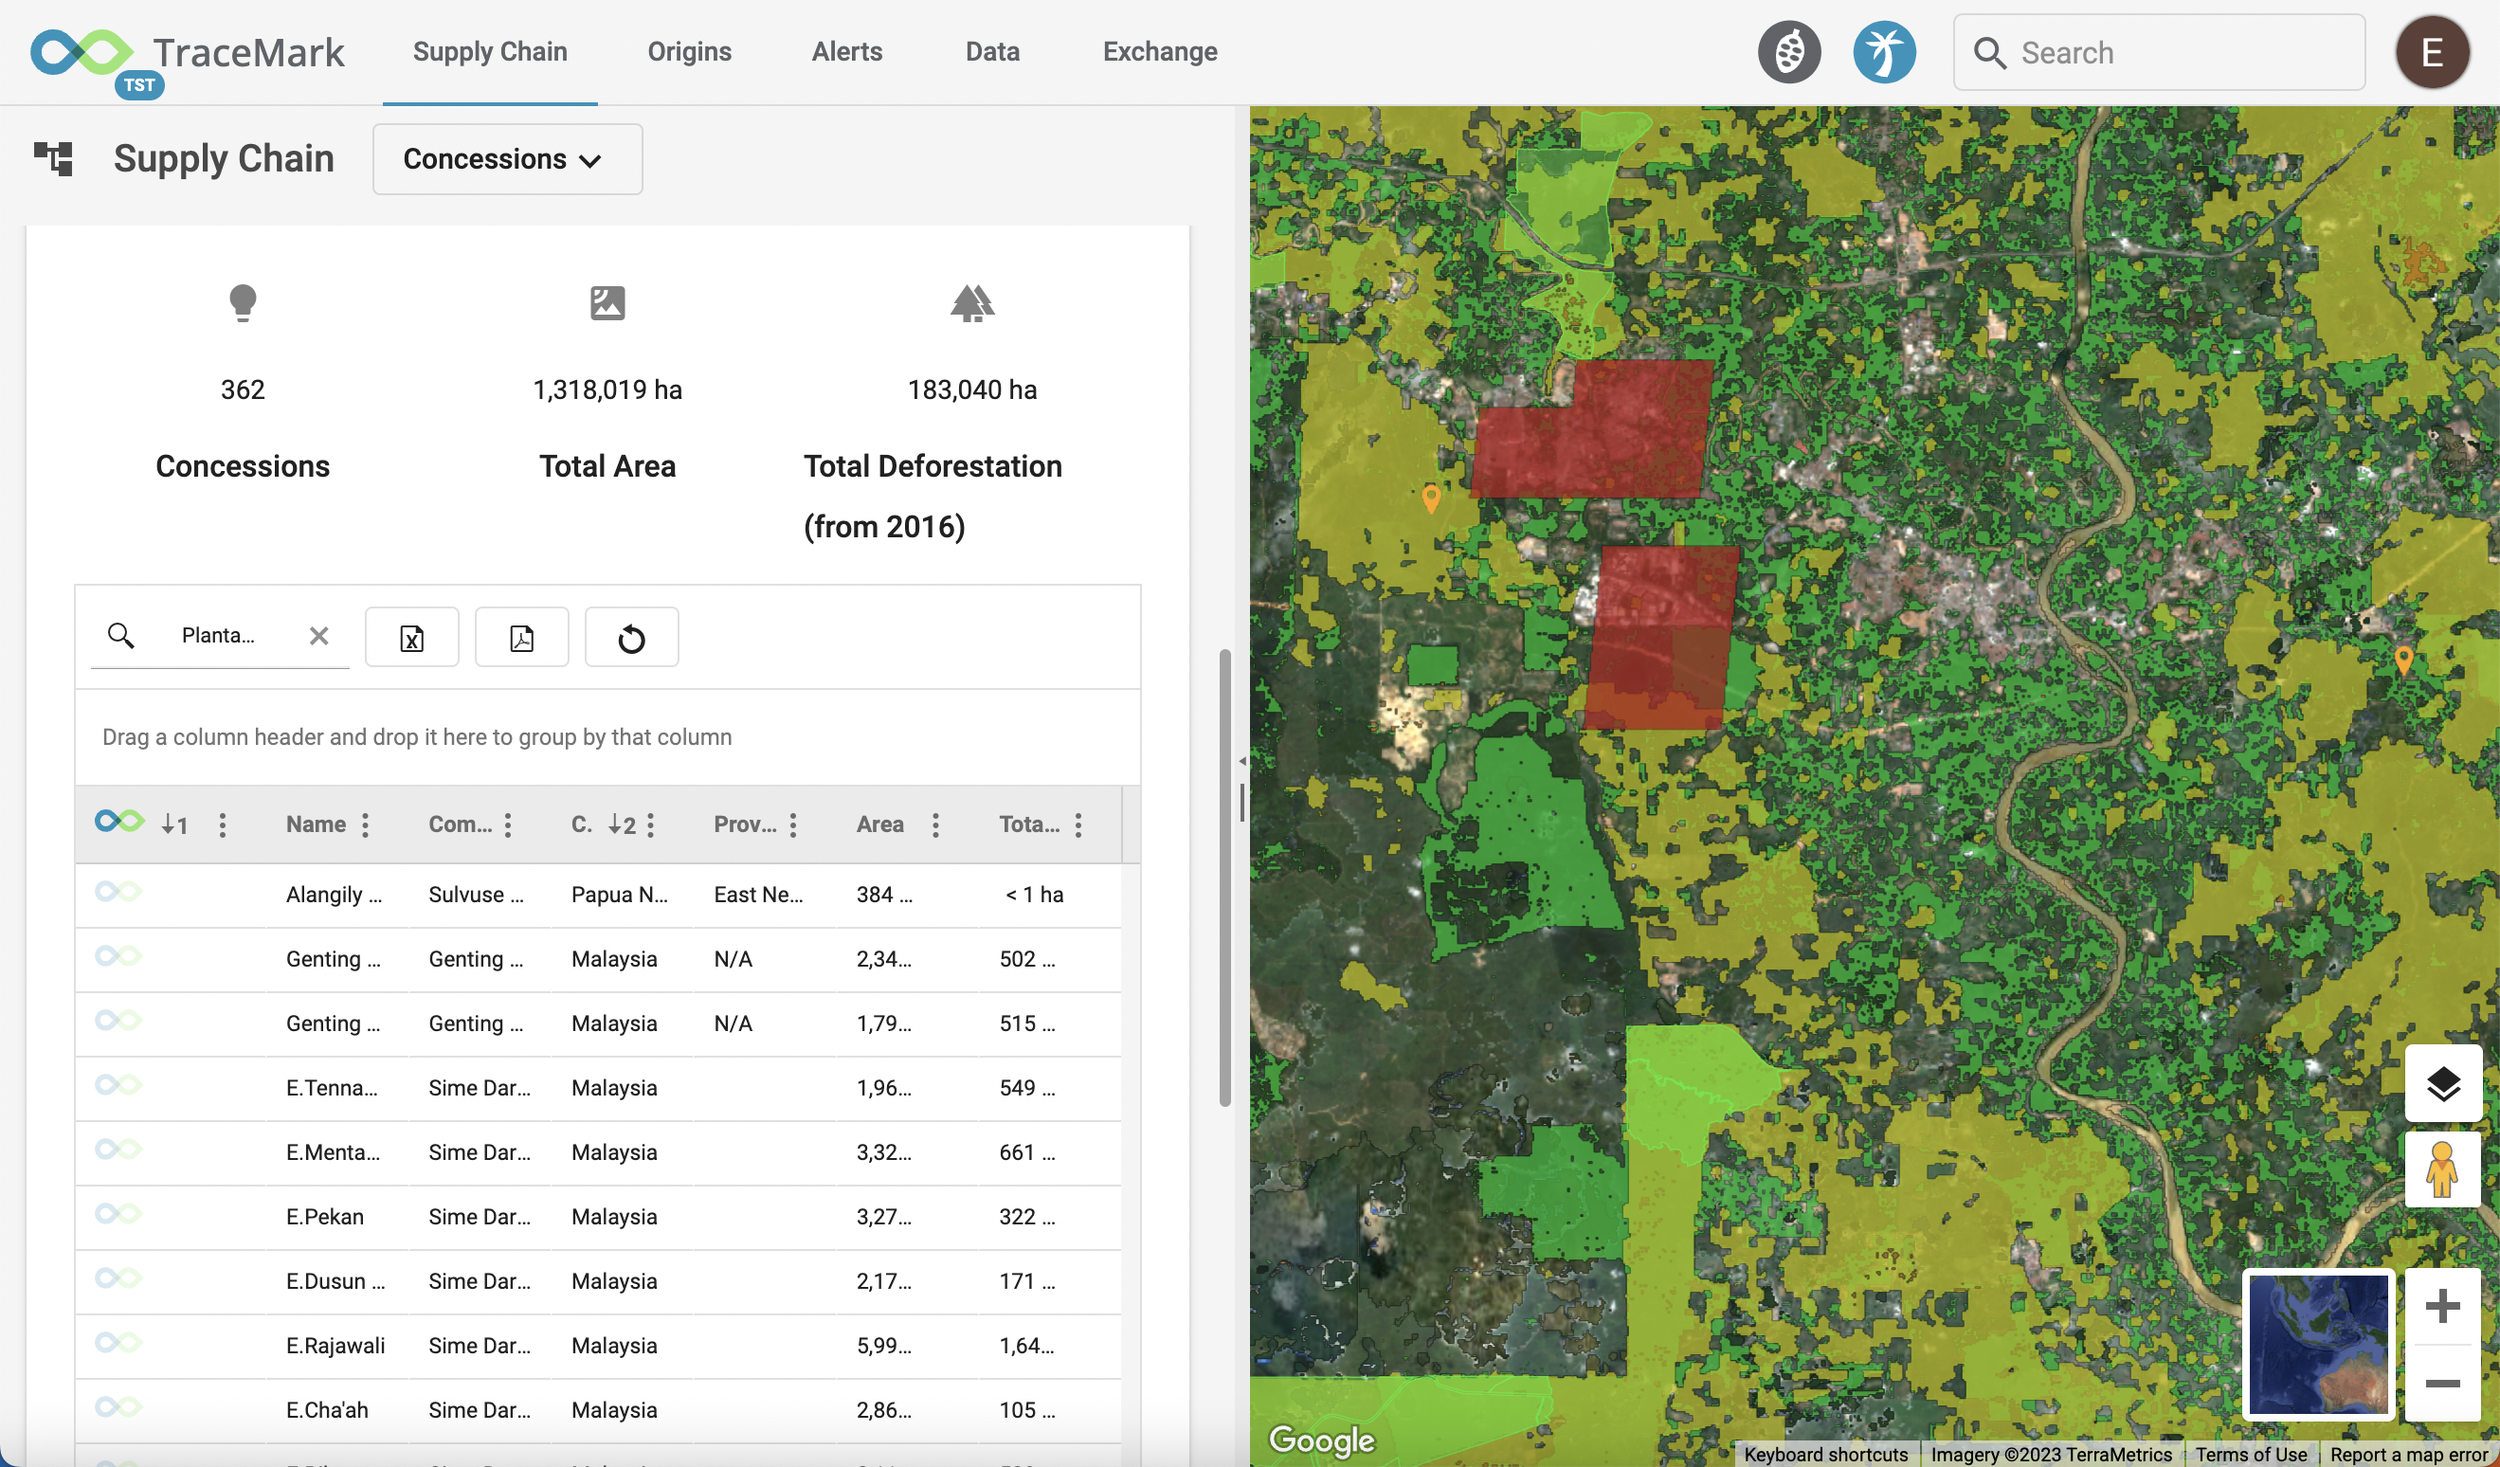Click the Street View pegman icon

click(2441, 1168)
